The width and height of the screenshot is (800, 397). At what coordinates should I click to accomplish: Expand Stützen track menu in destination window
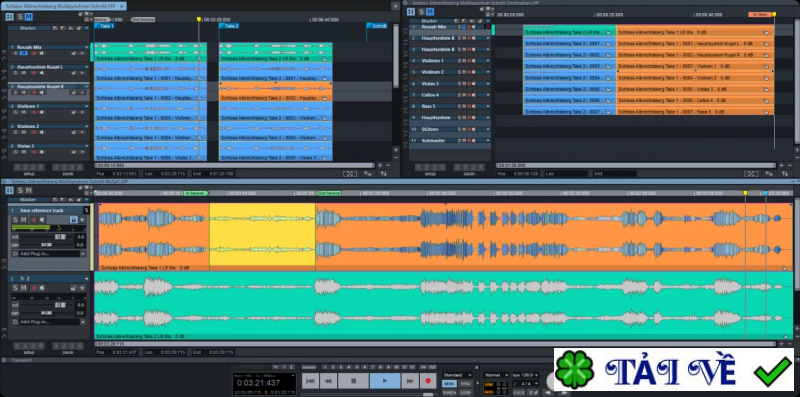tap(488, 129)
